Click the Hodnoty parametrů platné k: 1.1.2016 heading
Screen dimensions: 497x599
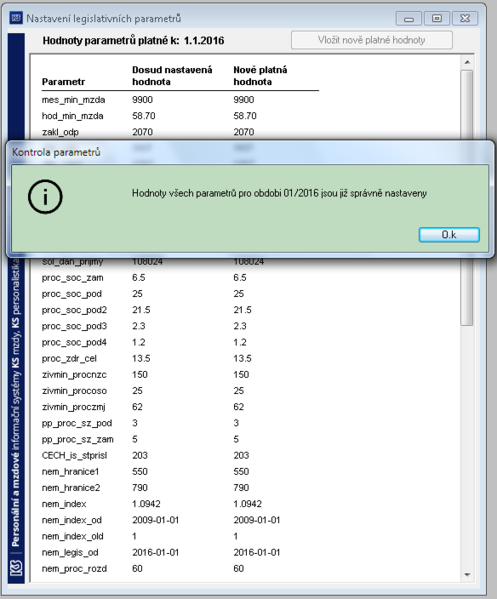click(x=133, y=40)
